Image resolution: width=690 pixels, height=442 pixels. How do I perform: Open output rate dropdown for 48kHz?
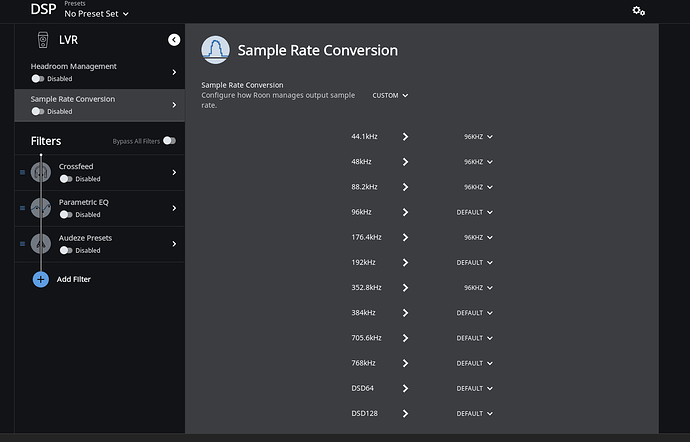coord(478,162)
